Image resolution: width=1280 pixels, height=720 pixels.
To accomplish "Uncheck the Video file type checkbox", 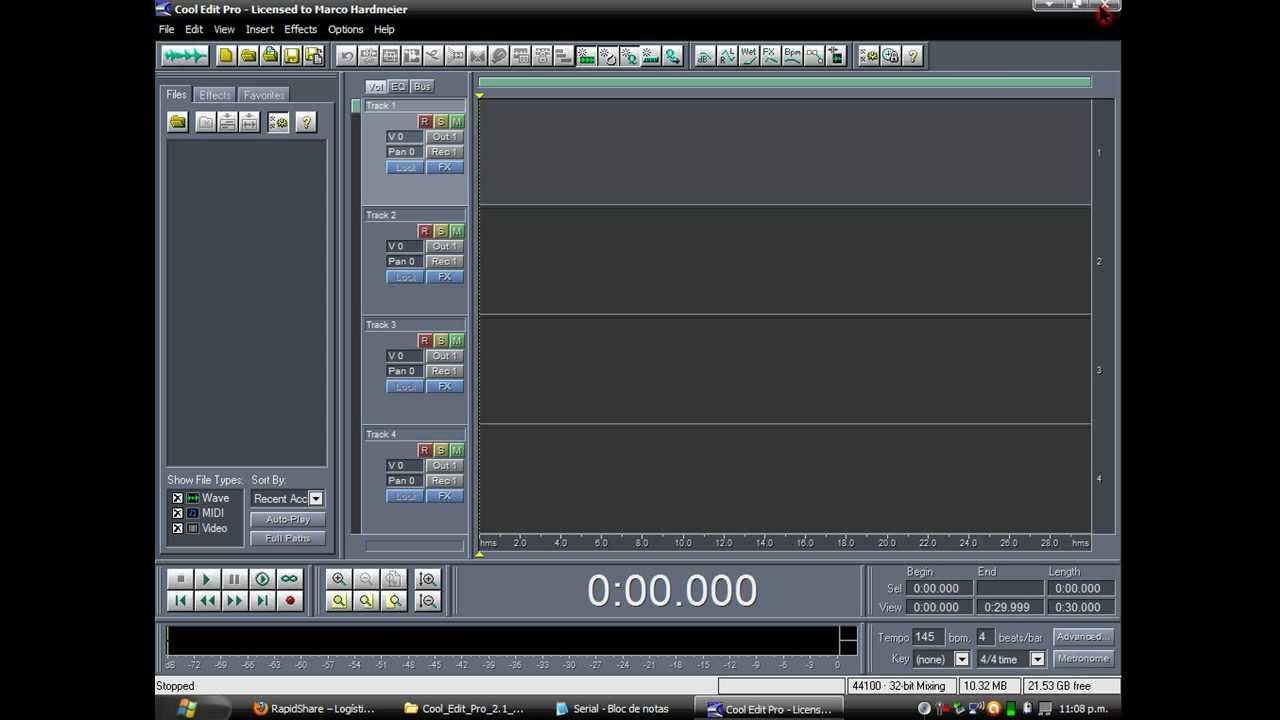I will coord(178,528).
